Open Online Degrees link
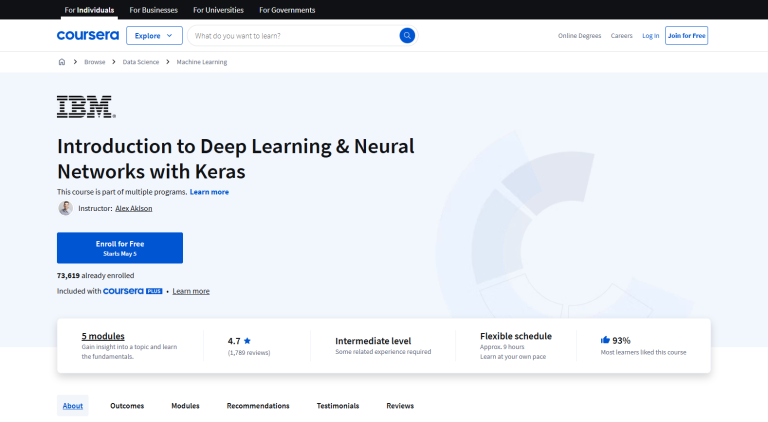 [579, 36]
